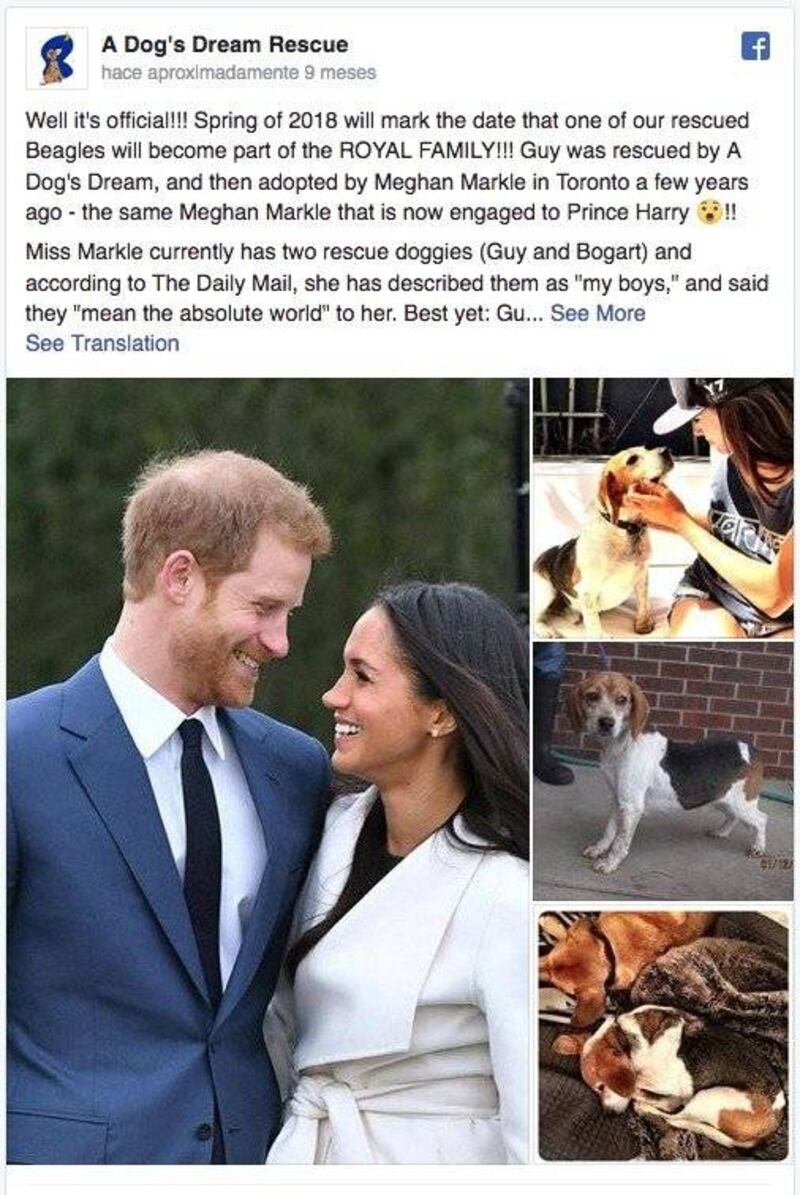Click the paragraph about Guy and Bogart
This screenshot has height=1195, width=800.
click(396, 282)
